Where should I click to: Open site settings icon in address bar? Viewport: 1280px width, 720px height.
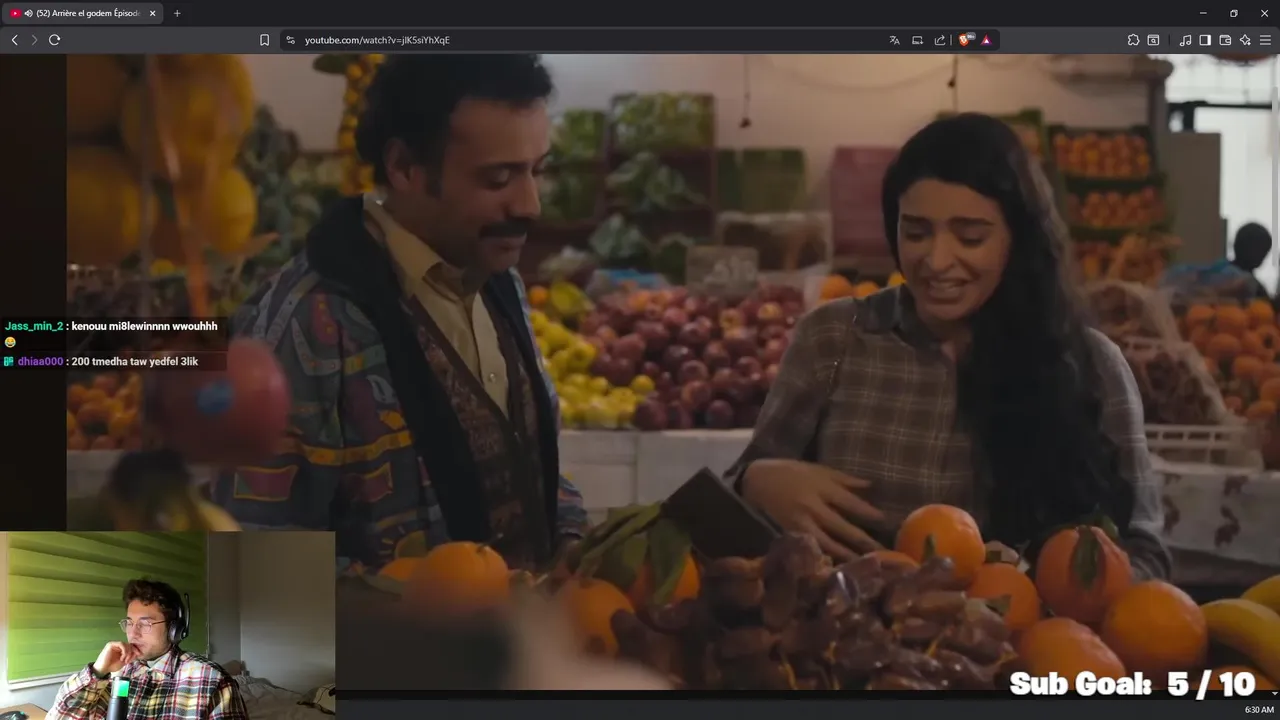tap(290, 40)
